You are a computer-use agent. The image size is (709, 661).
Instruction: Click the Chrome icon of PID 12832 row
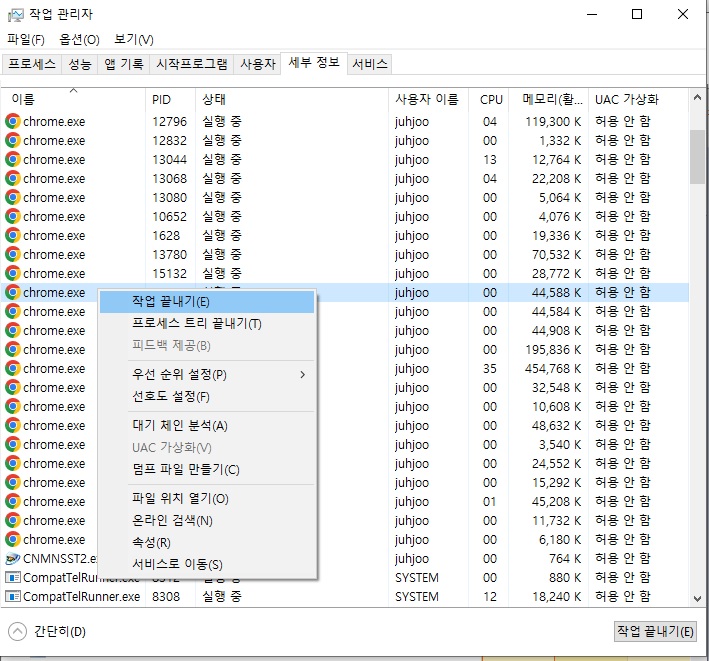[13, 140]
